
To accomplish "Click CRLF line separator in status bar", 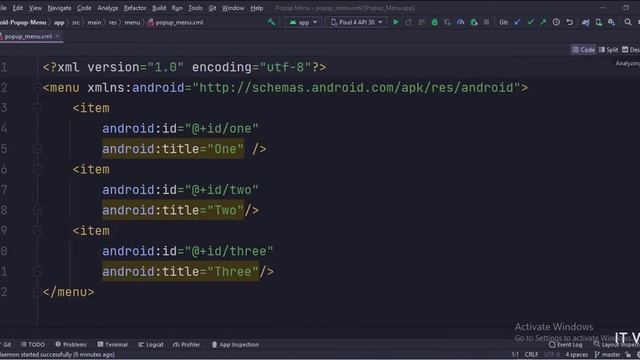I will coord(531,354).
